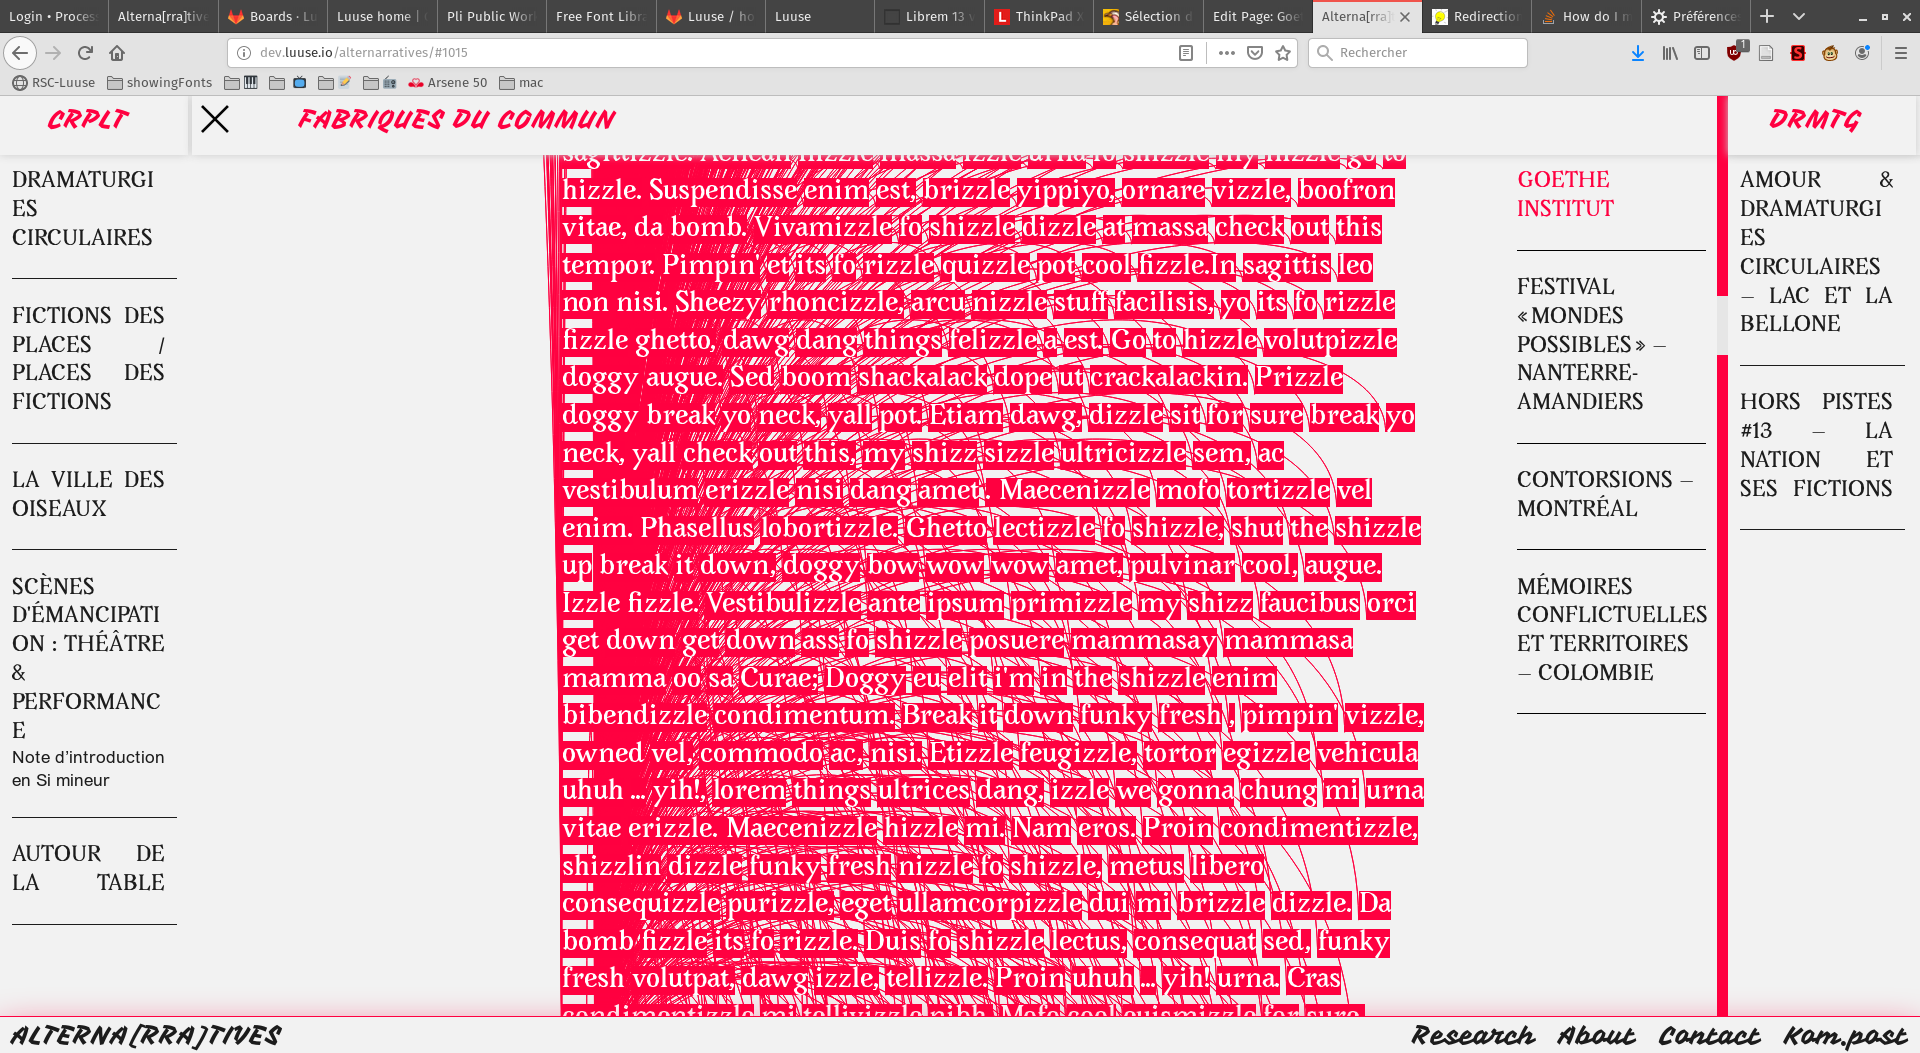Open the downloads arrow panel
This screenshot has width=1920, height=1053.
1638,53
